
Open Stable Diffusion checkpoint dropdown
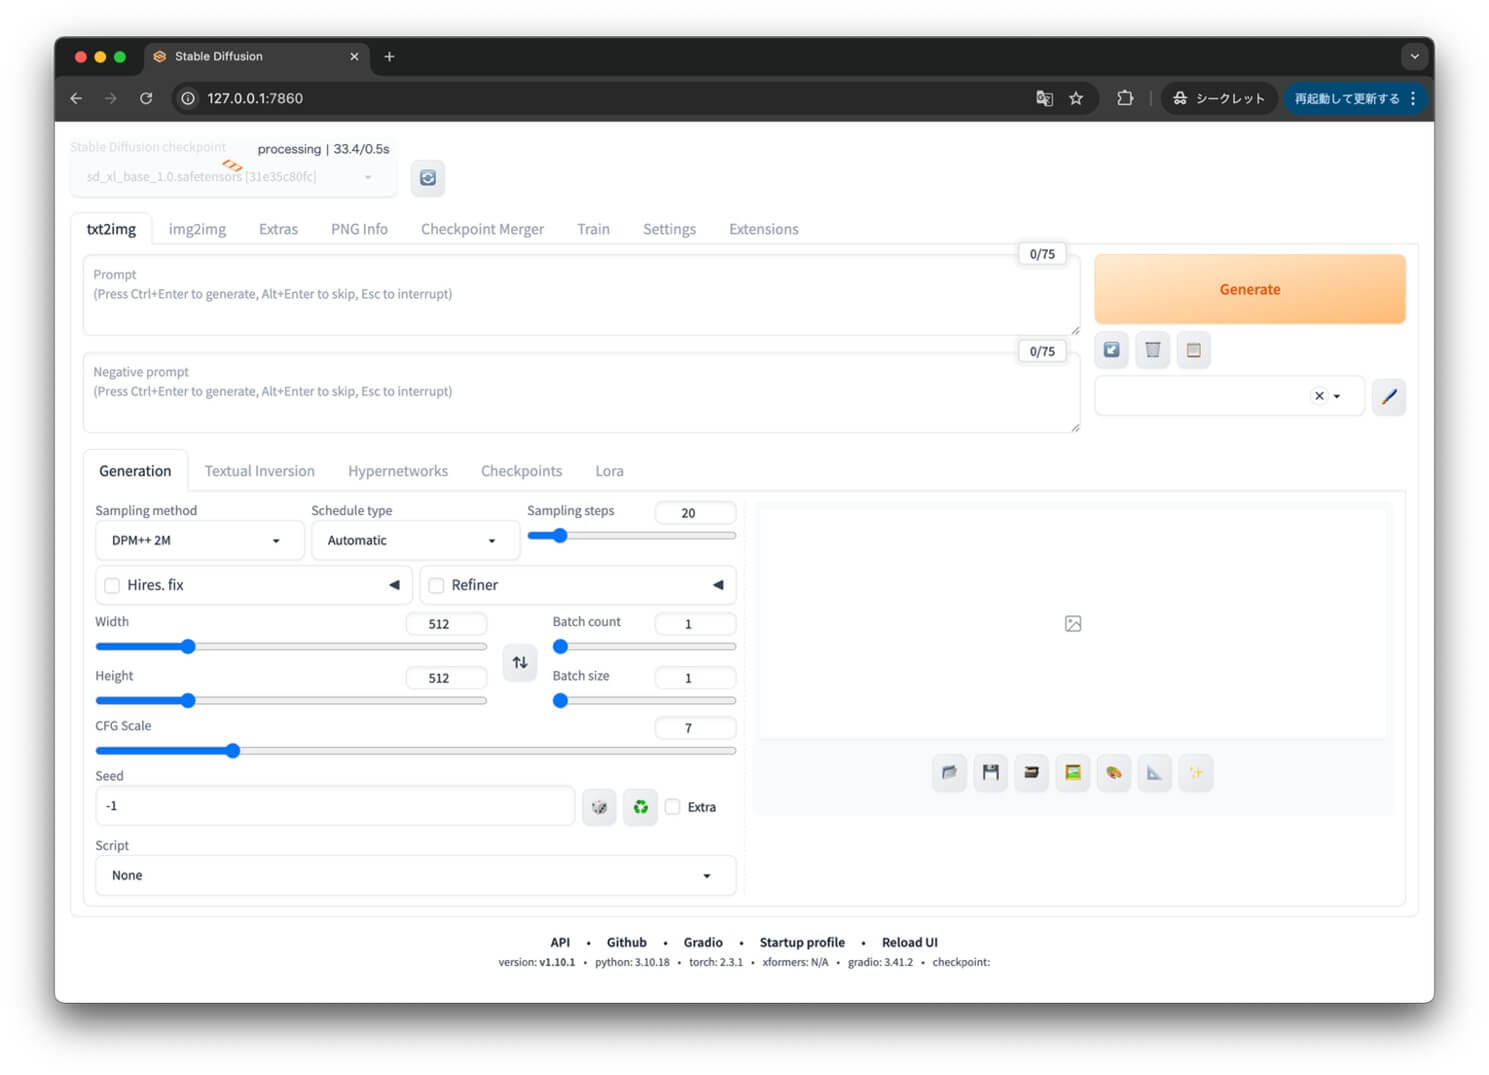(234, 177)
